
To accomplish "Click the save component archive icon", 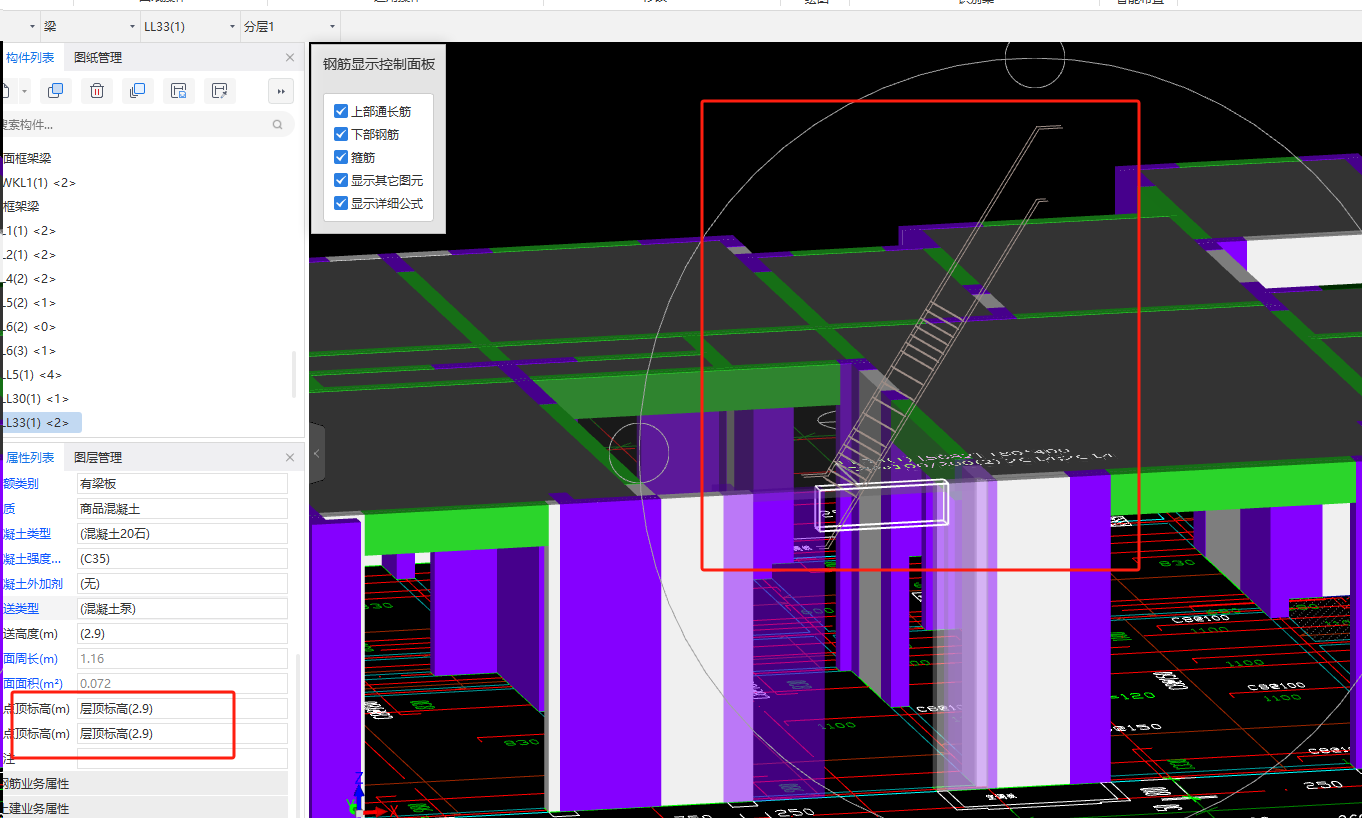I will coord(179,91).
